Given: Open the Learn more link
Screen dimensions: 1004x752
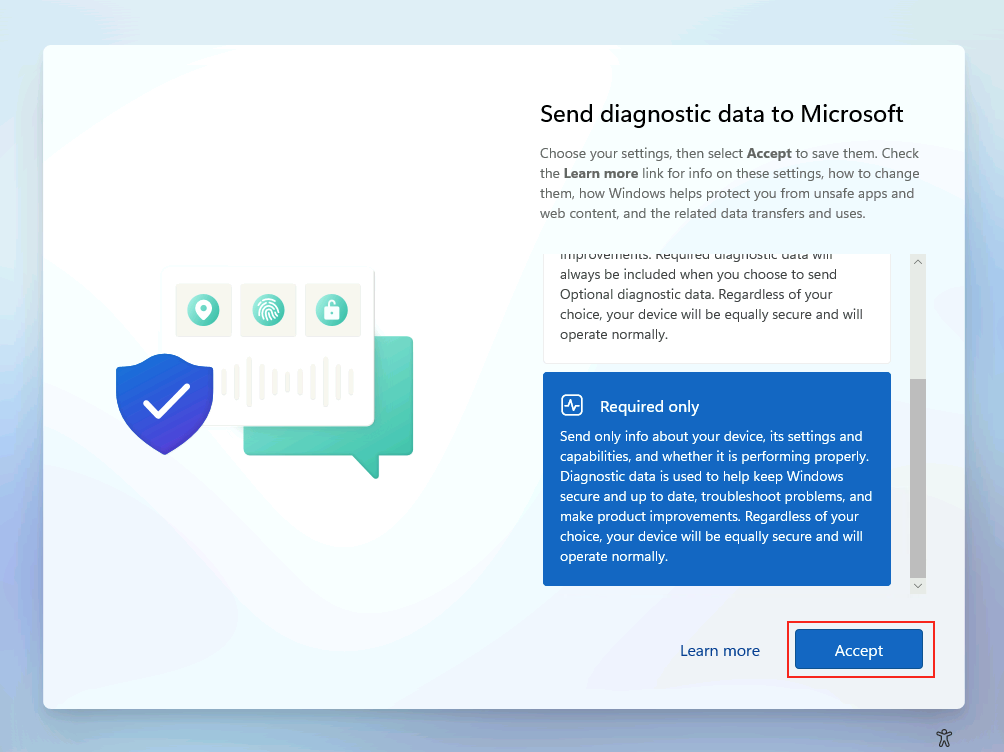Looking at the screenshot, I should 720,651.
